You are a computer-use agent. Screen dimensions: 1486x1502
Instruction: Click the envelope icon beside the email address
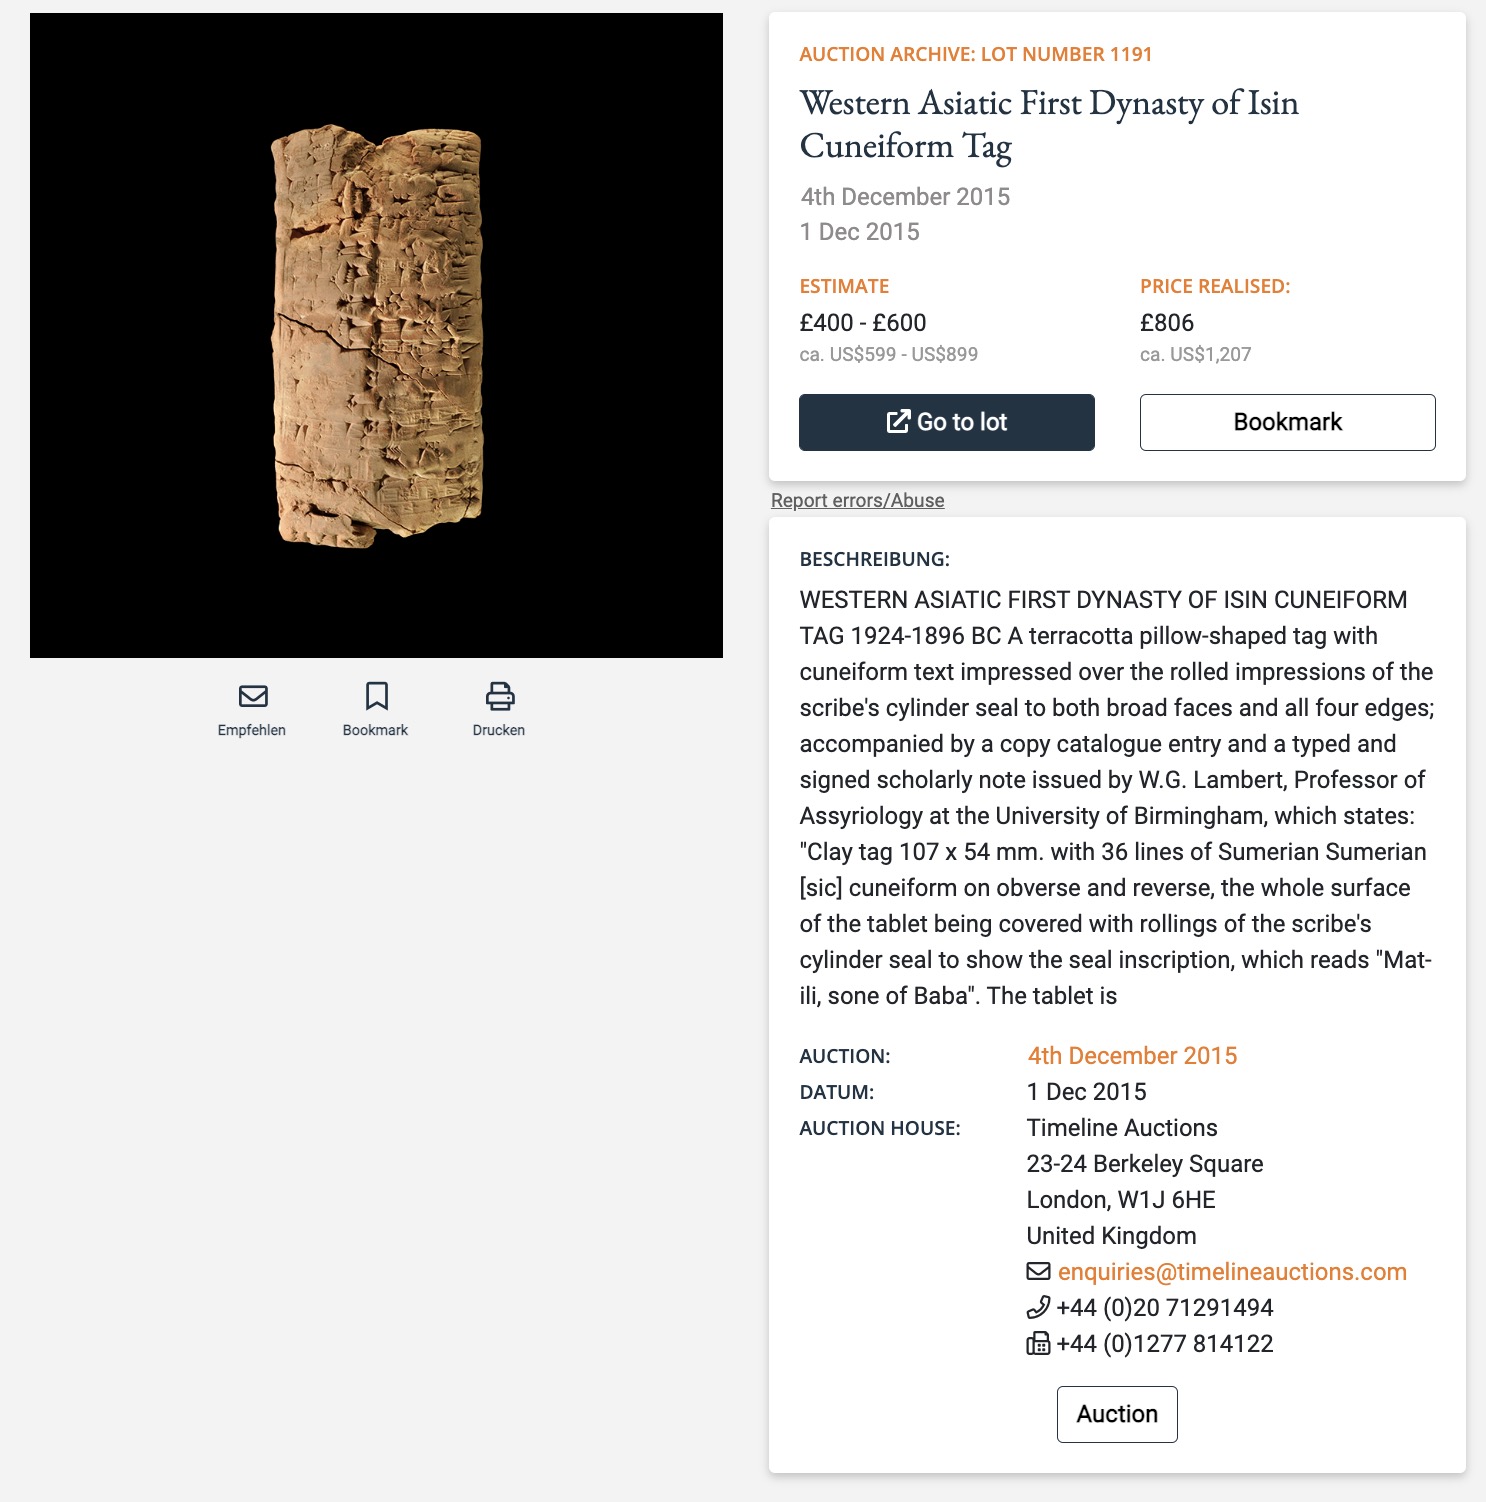(1039, 1271)
